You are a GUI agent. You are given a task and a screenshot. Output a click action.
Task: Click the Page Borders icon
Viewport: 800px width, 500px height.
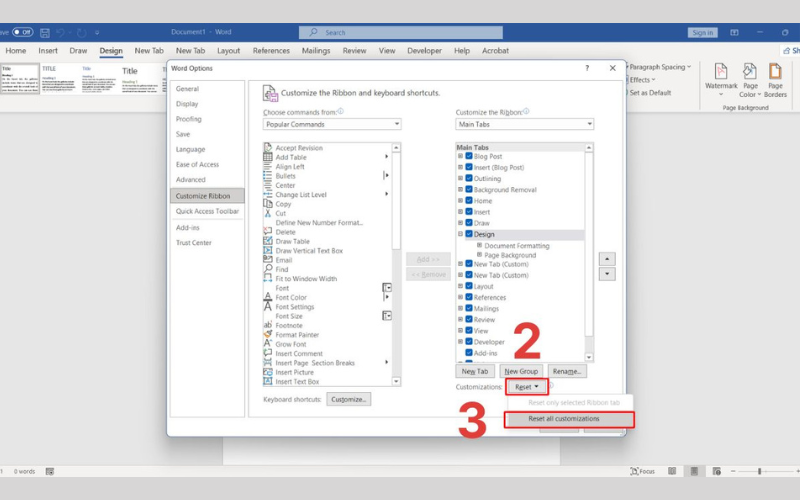click(x=775, y=73)
